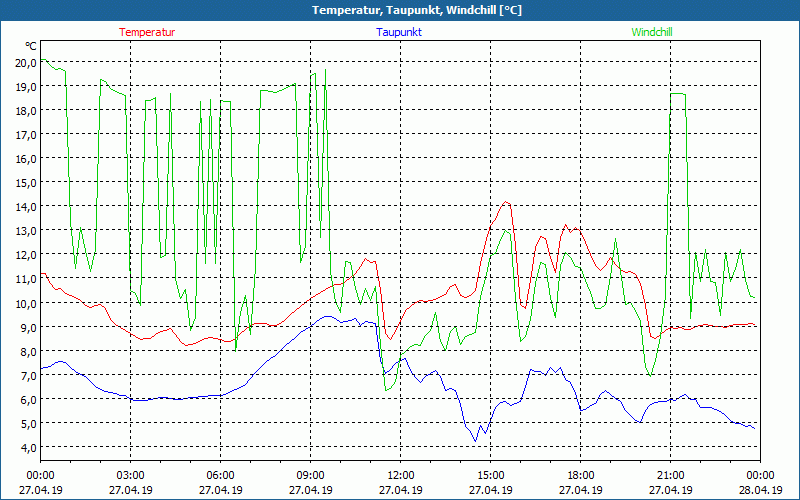Click the blue Taupunkt legend label
Screen dimensions: 800x500
[x=399, y=32]
